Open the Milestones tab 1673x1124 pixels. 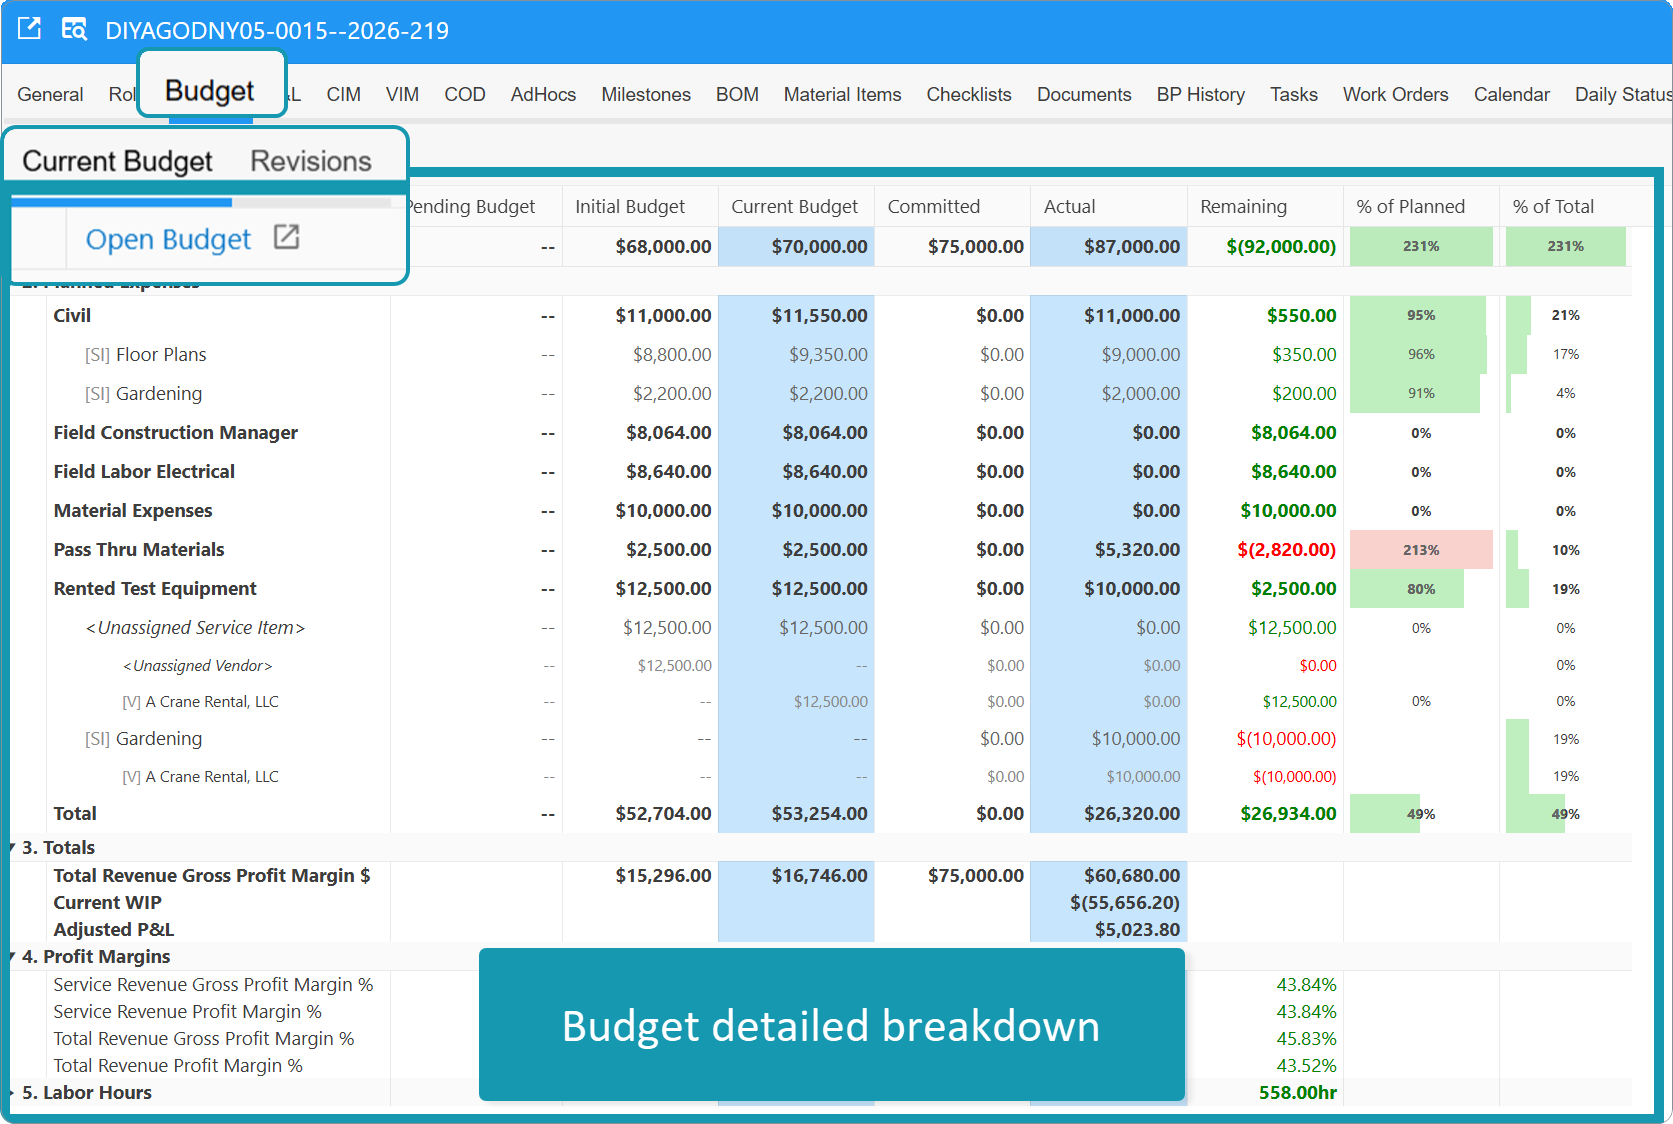pos(646,94)
